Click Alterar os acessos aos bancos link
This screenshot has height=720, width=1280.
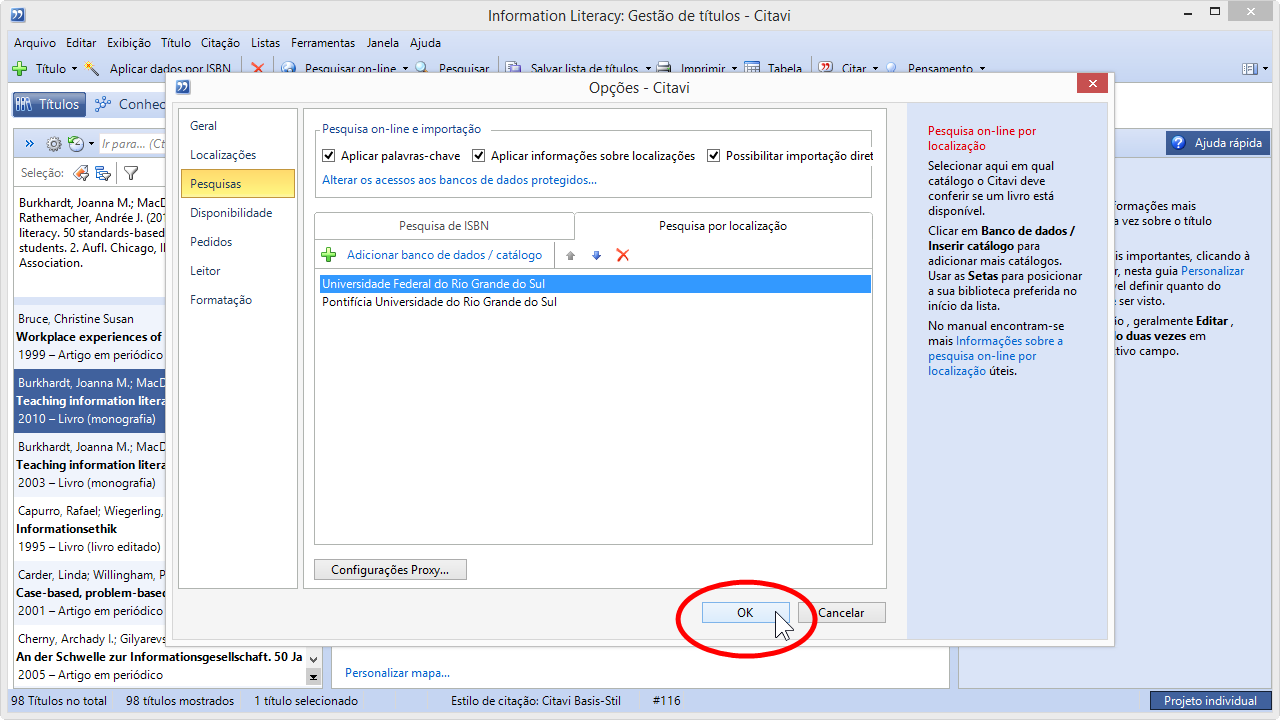[459, 180]
